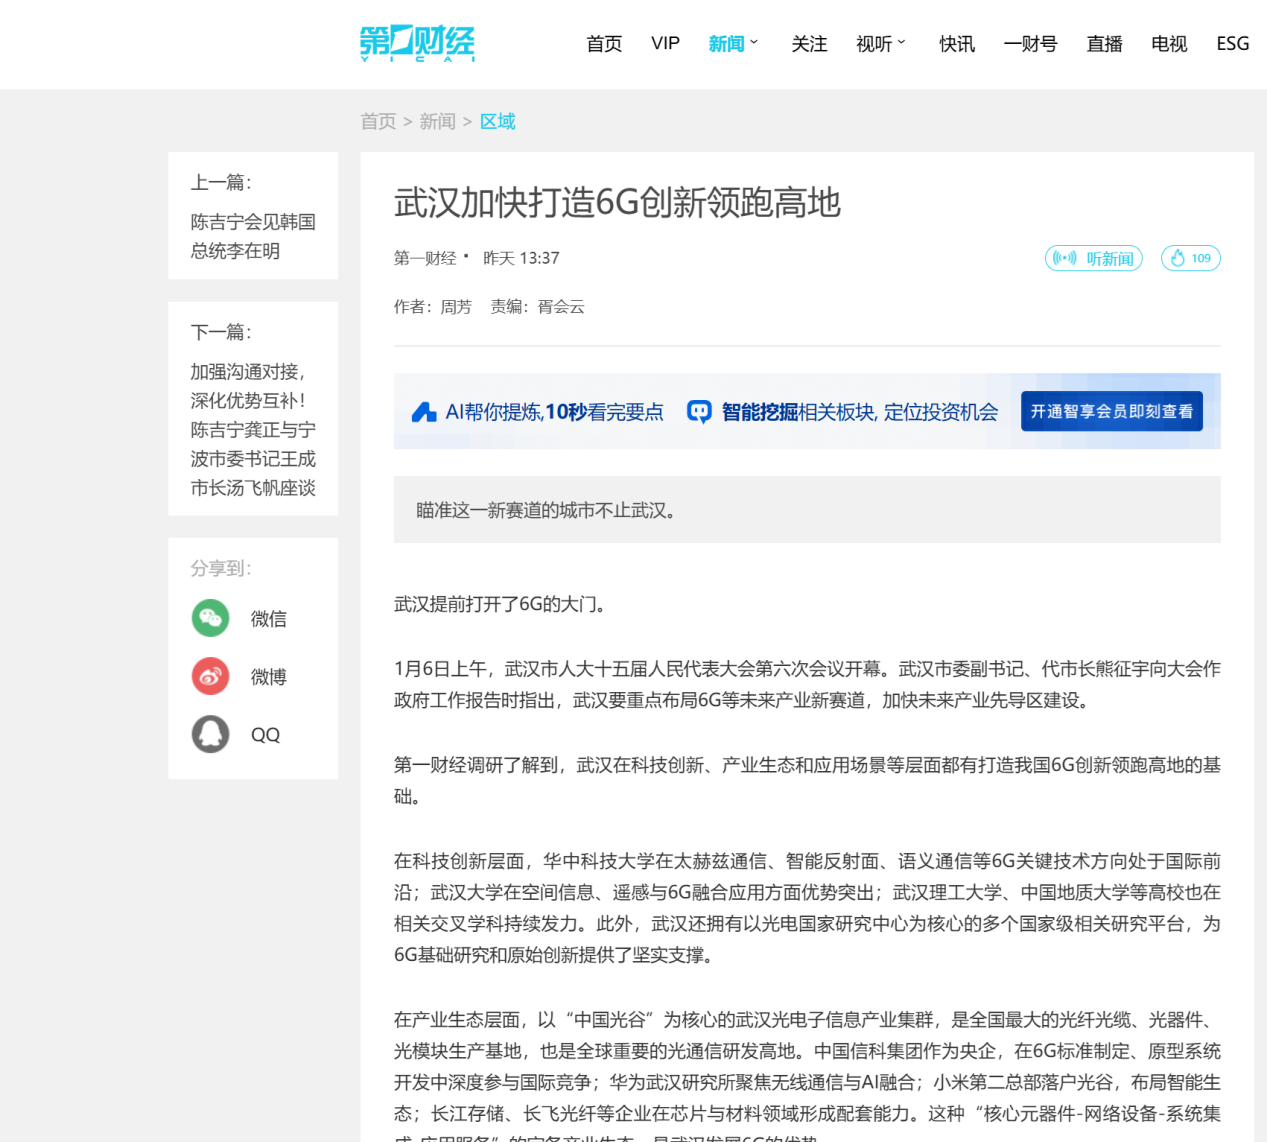This screenshot has width=1267, height=1142.
Task: Expand the 视听 dropdown arrow
Action: (901, 42)
